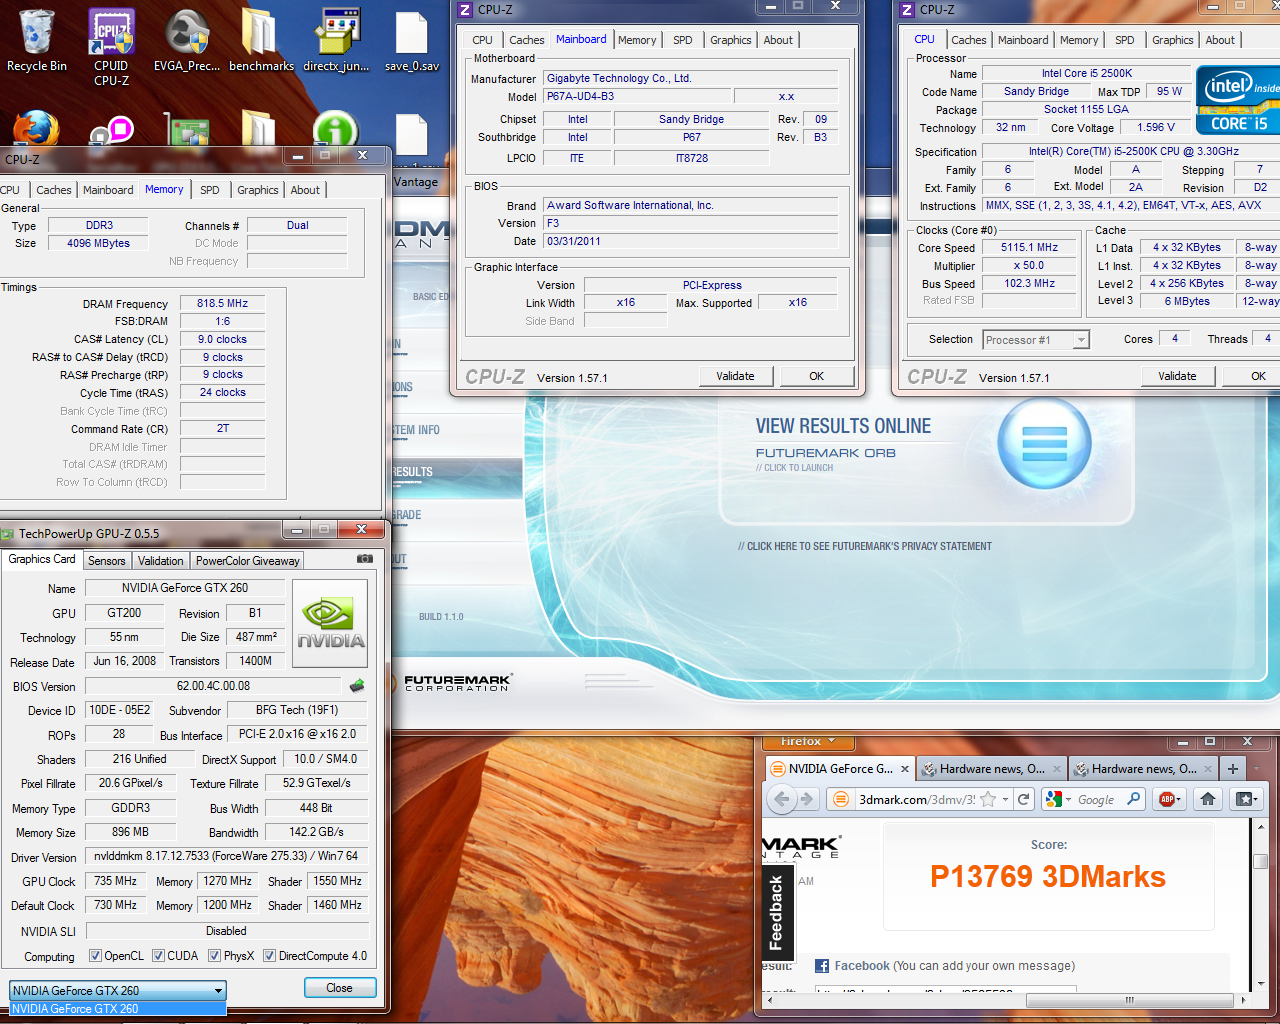Open the Processor #1 selection dropdown
The width and height of the screenshot is (1280, 1024).
pos(1036,340)
